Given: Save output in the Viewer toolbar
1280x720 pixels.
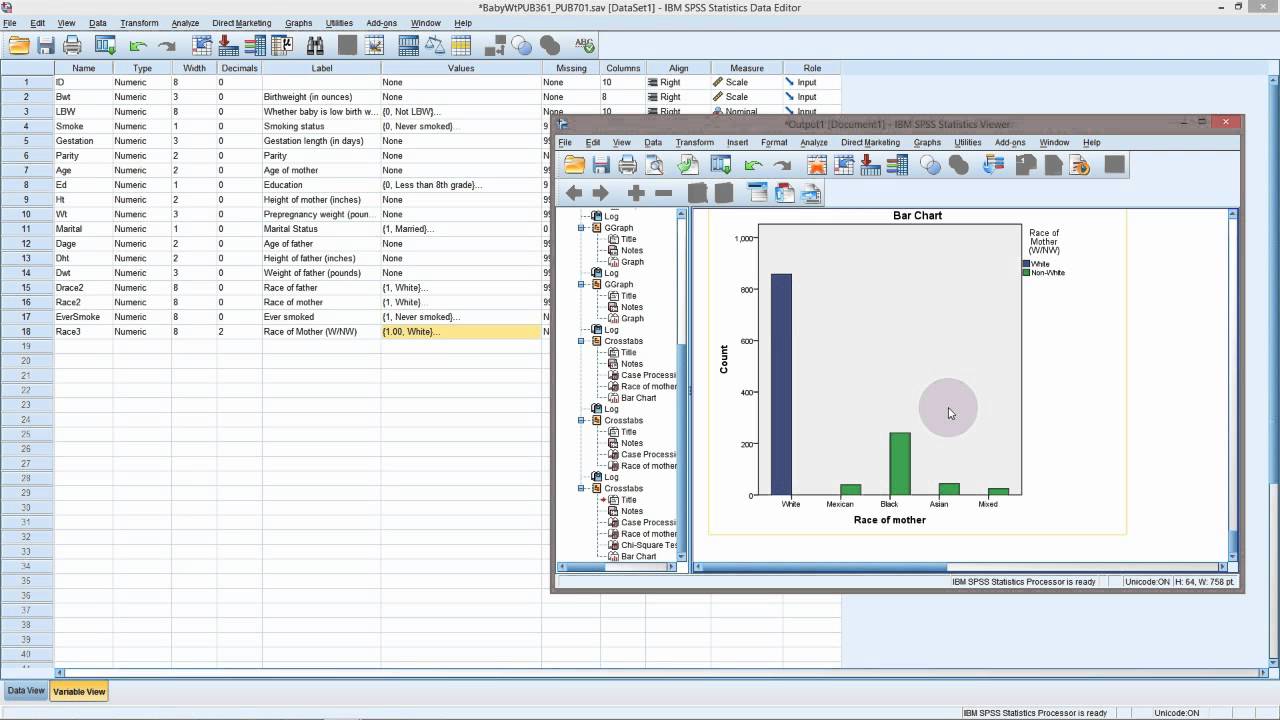Looking at the screenshot, I should tap(601, 165).
